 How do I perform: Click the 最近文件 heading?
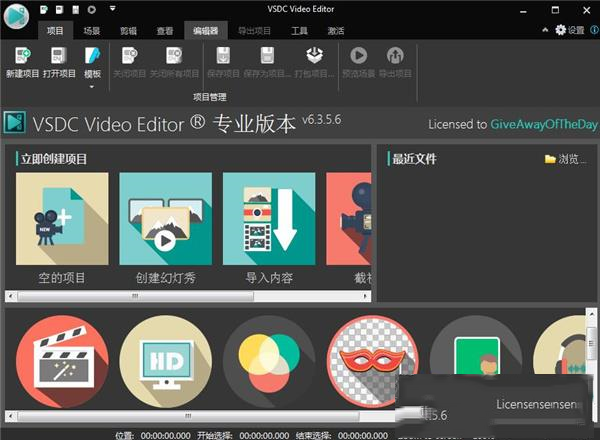(414, 159)
